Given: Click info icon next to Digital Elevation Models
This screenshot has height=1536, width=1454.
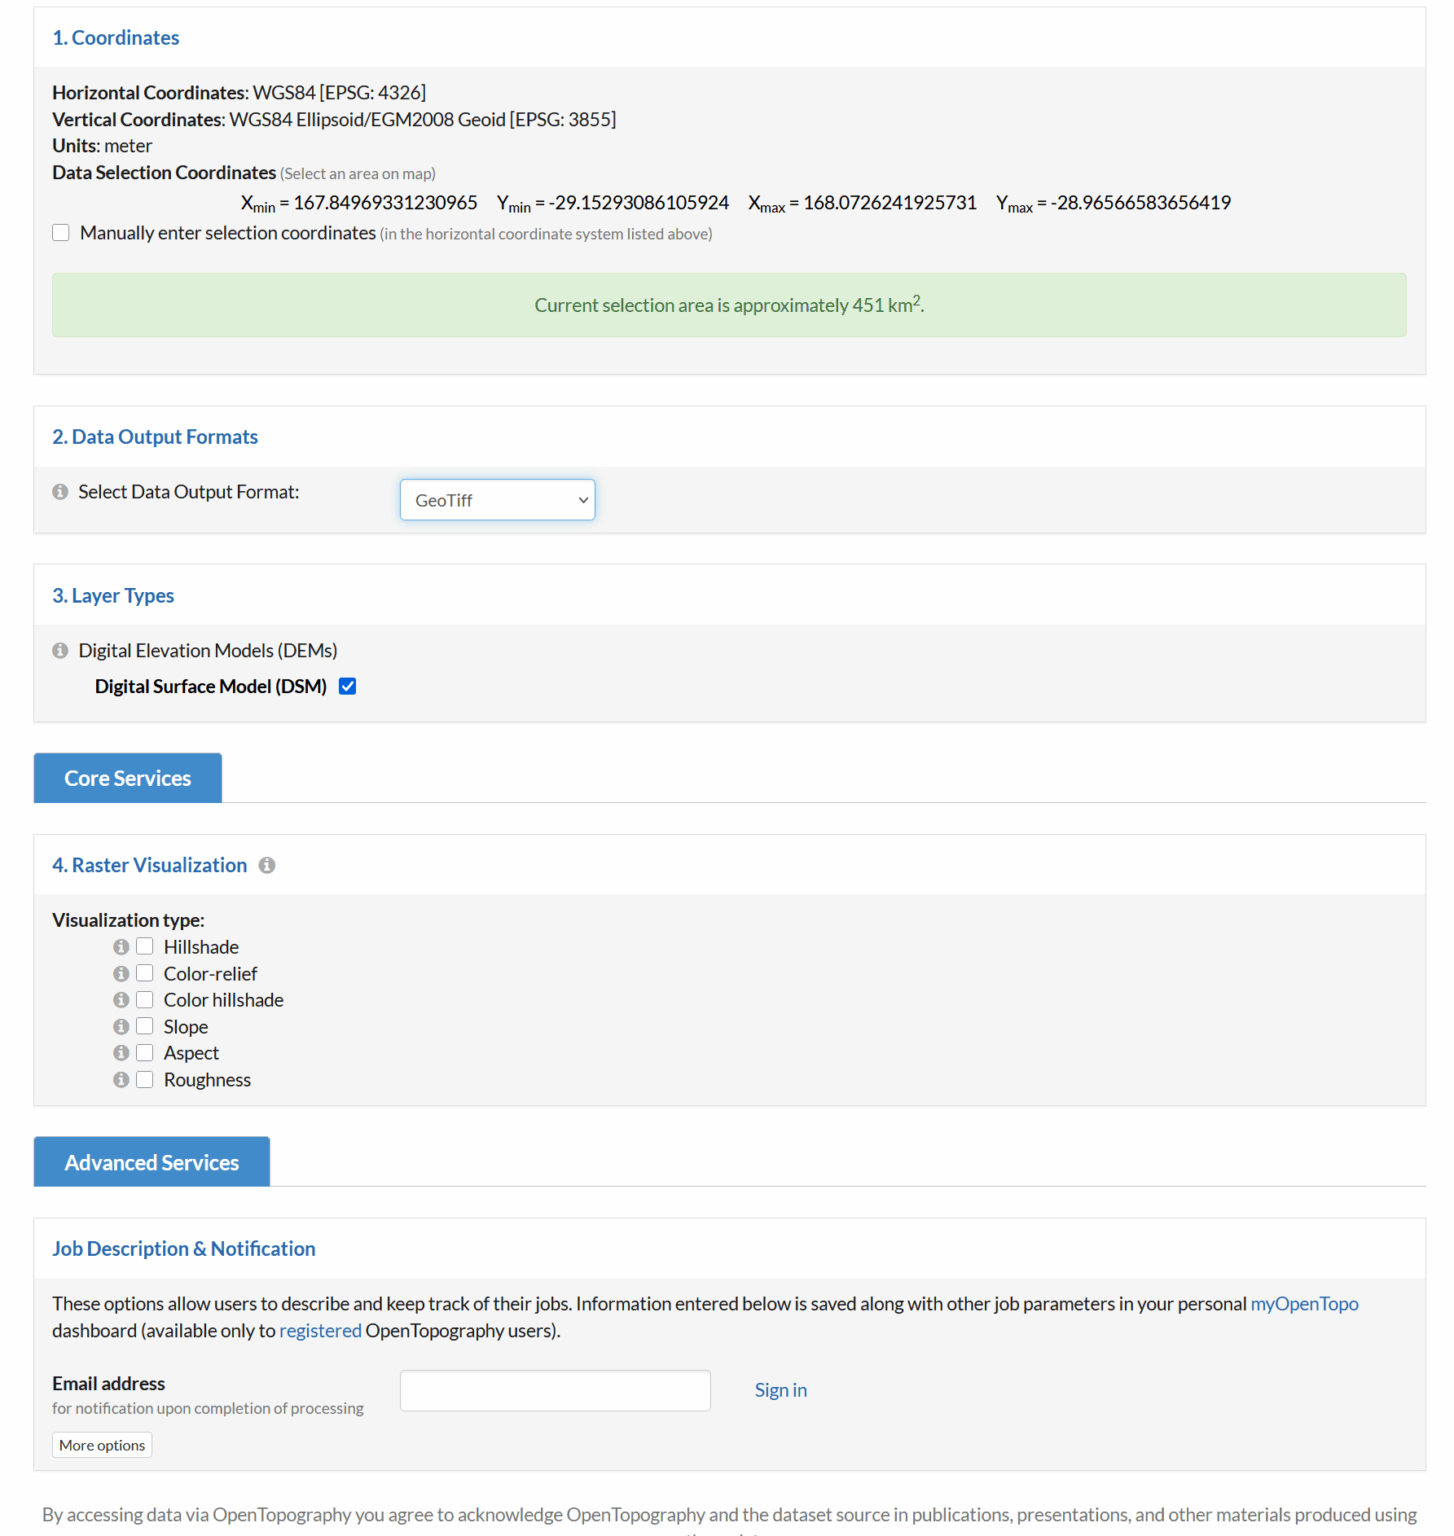Looking at the screenshot, I should click(60, 651).
